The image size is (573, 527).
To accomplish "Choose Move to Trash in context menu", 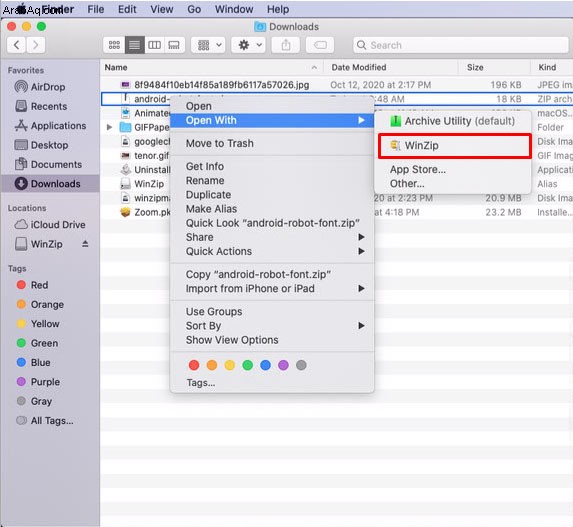I will [x=272, y=143].
